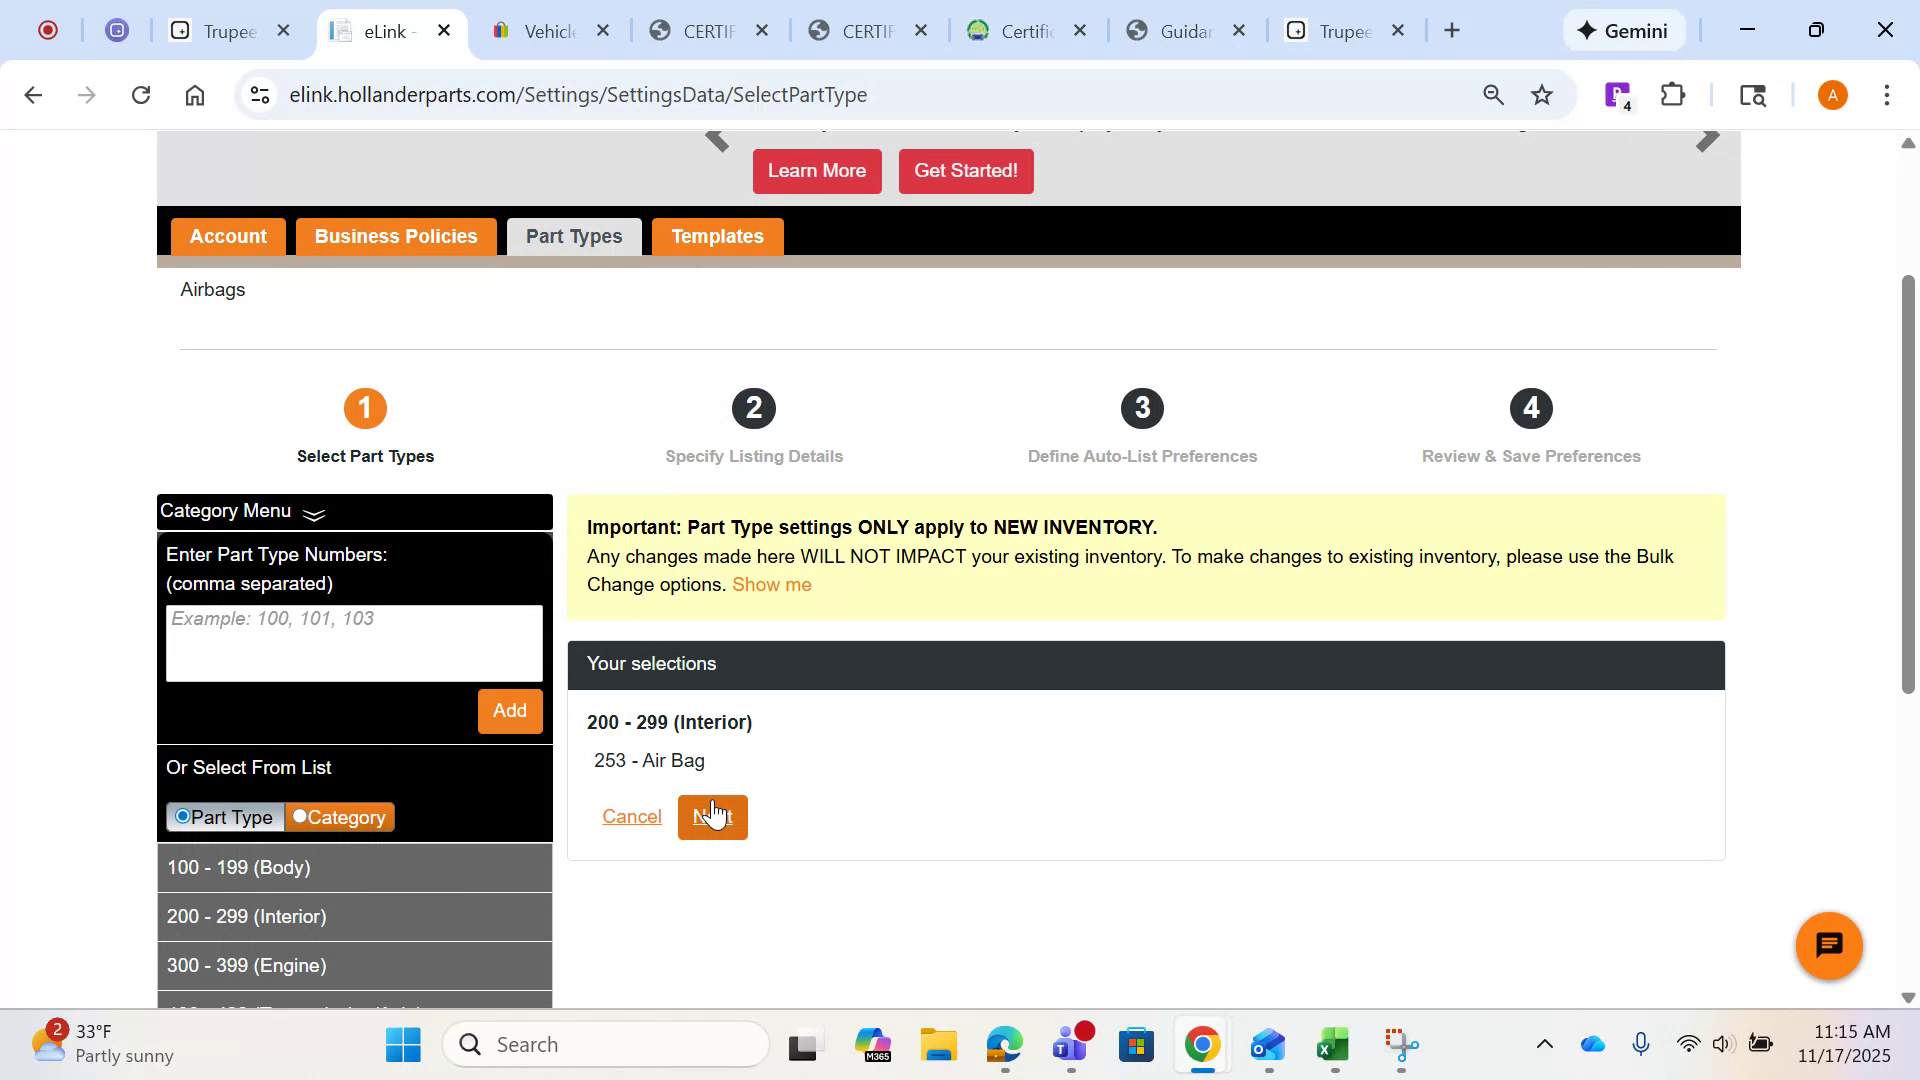Click the zoom search icon in the address bar
The height and width of the screenshot is (1080, 1920).
pyautogui.click(x=1492, y=94)
